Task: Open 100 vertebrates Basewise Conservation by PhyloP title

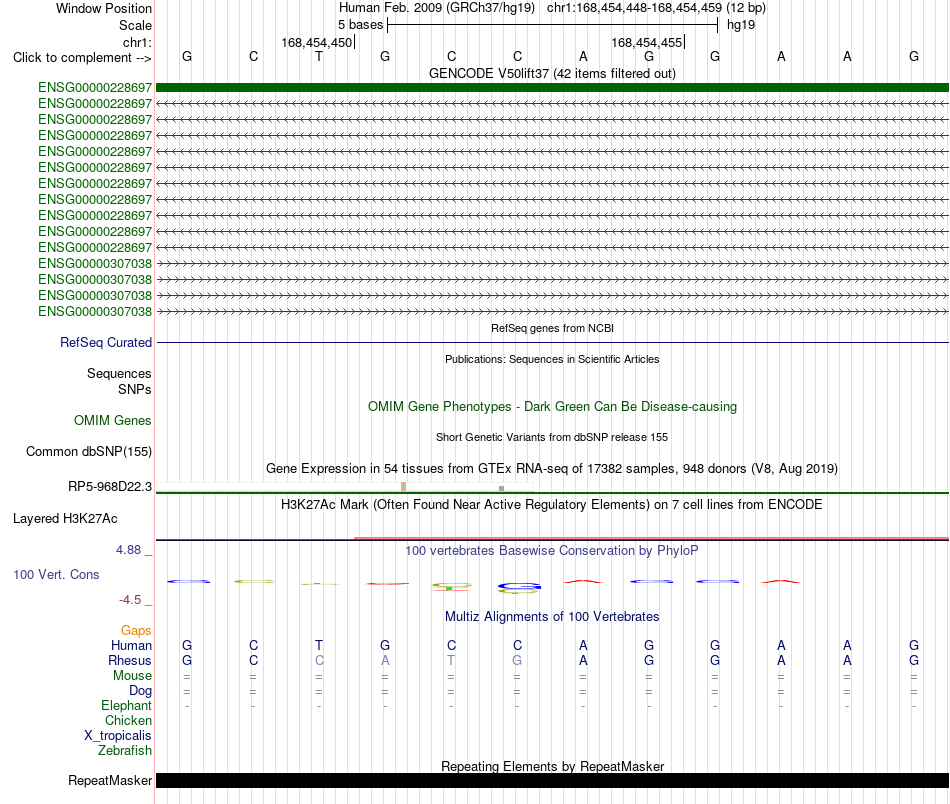Action: [x=552, y=551]
